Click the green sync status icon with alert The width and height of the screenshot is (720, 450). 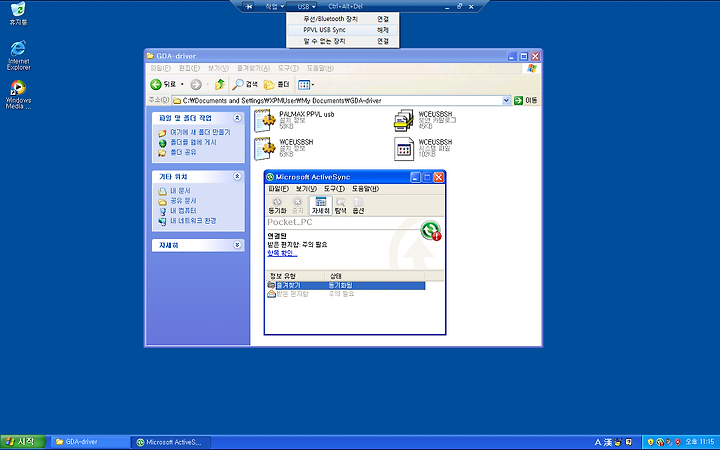tap(431, 231)
